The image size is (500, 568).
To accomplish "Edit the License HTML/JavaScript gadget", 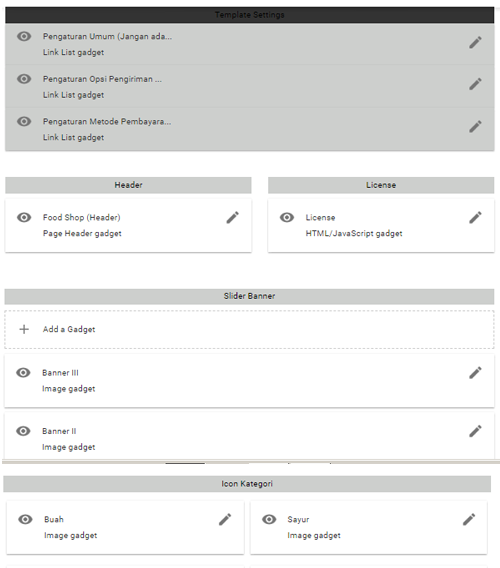I will tap(475, 218).
